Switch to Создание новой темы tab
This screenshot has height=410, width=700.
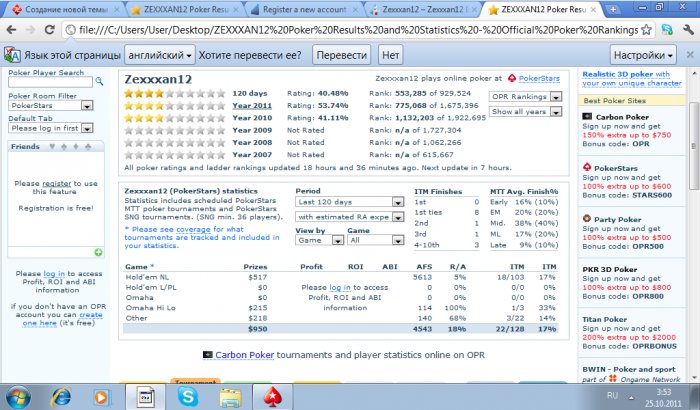coord(65,9)
